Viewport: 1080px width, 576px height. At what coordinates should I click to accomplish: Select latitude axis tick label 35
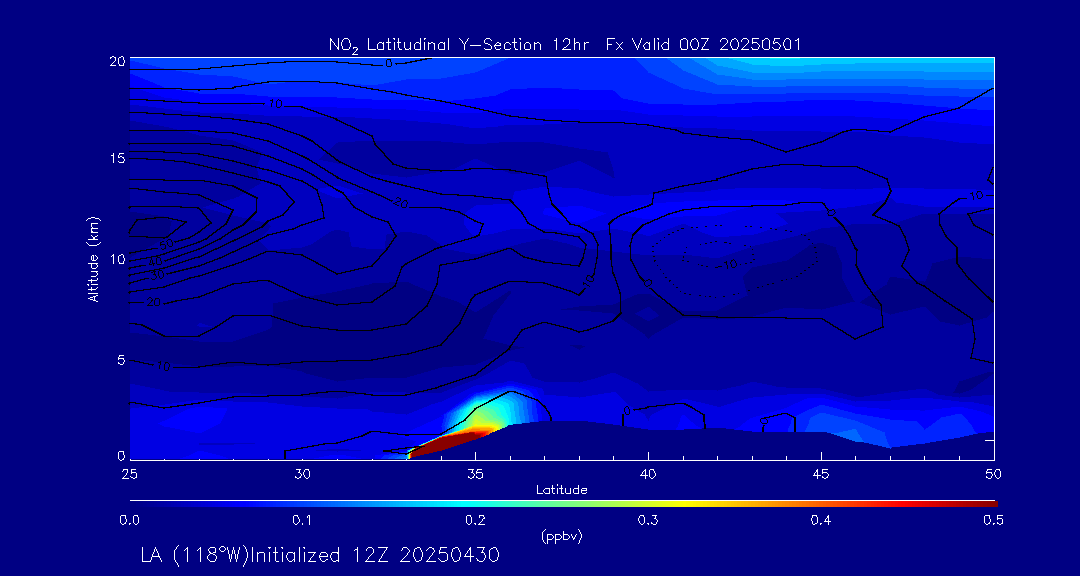(475, 474)
